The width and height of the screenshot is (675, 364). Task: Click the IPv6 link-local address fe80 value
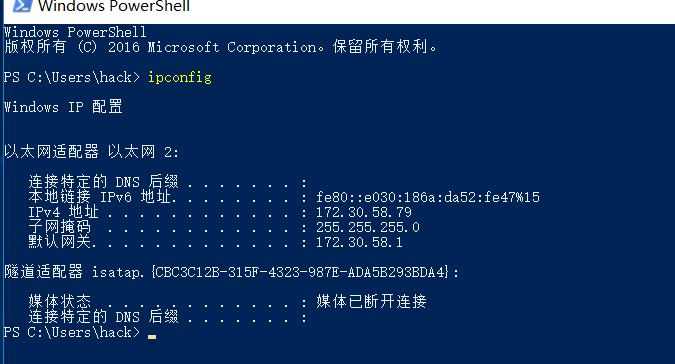point(427,197)
